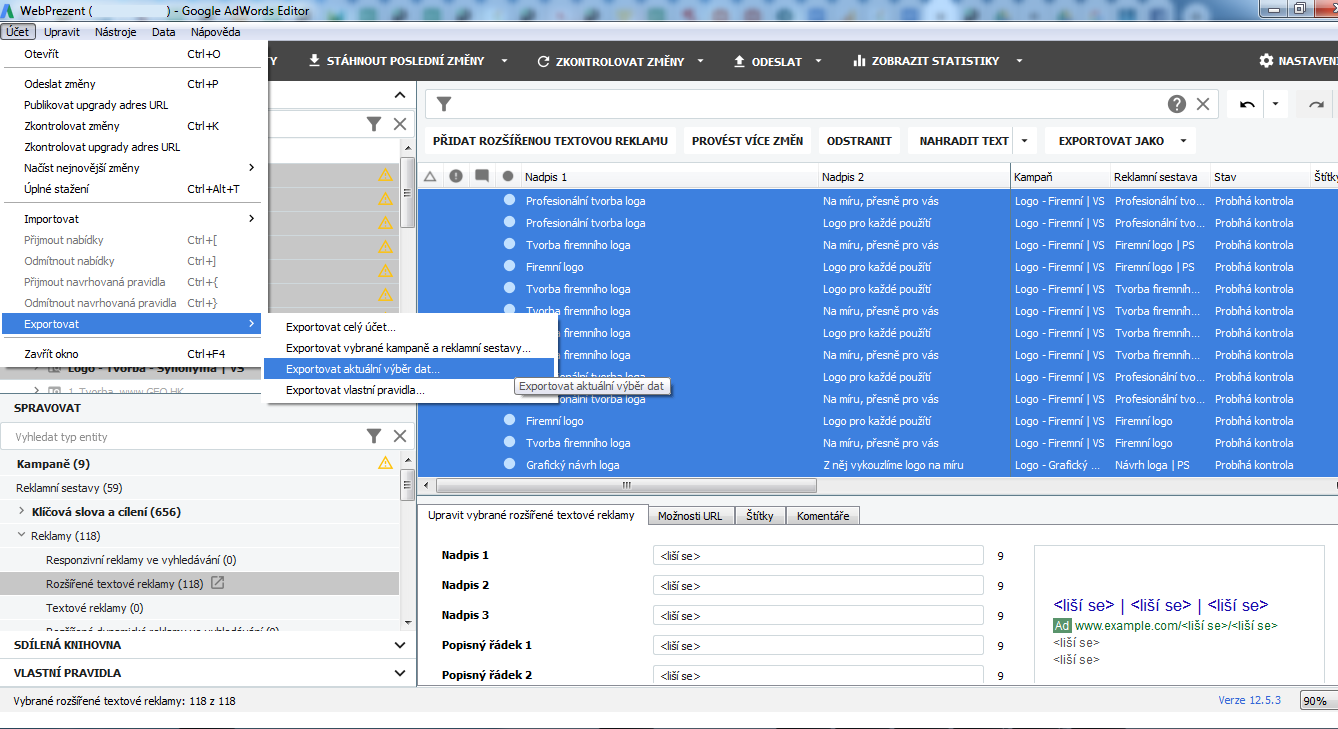Sort table by Nadpis 1 column
The width and height of the screenshot is (1338, 729).
click(x=669, y=177)
